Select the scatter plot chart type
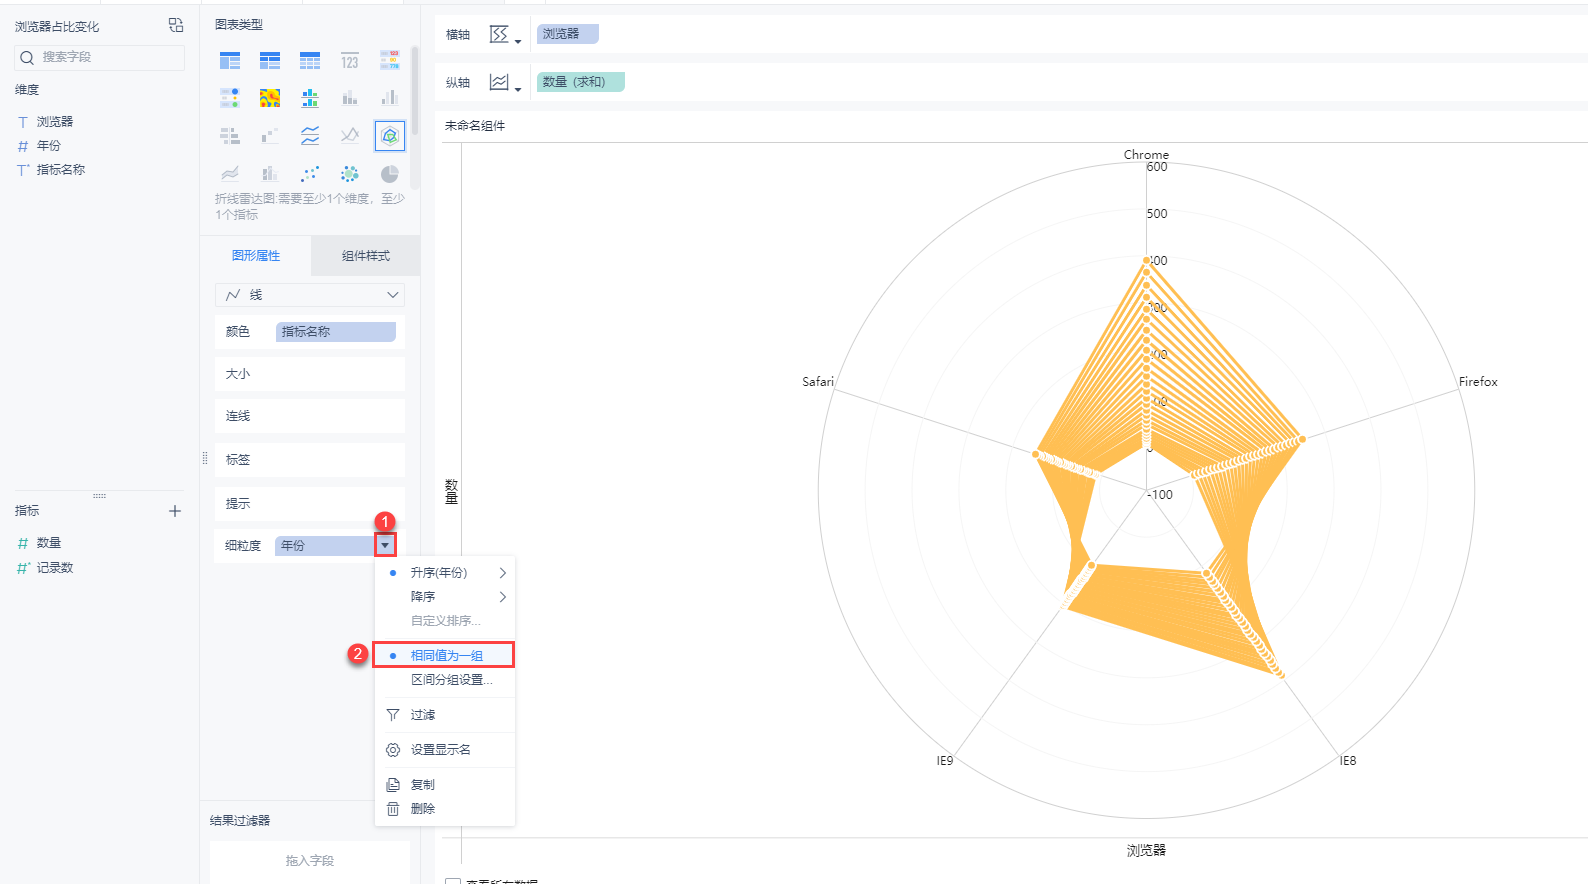 (x=310, y=173)
